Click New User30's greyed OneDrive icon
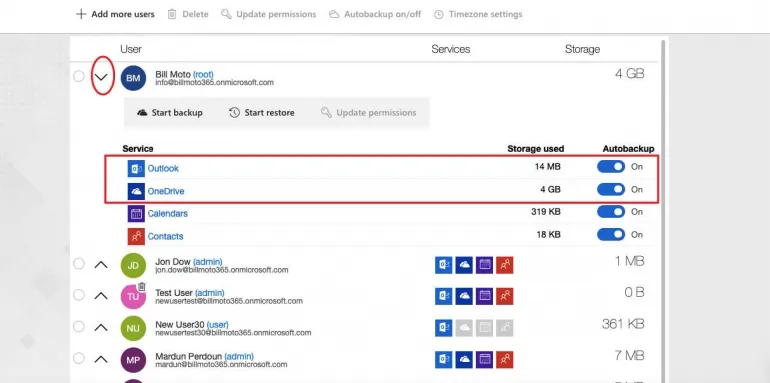 point(464,328)
